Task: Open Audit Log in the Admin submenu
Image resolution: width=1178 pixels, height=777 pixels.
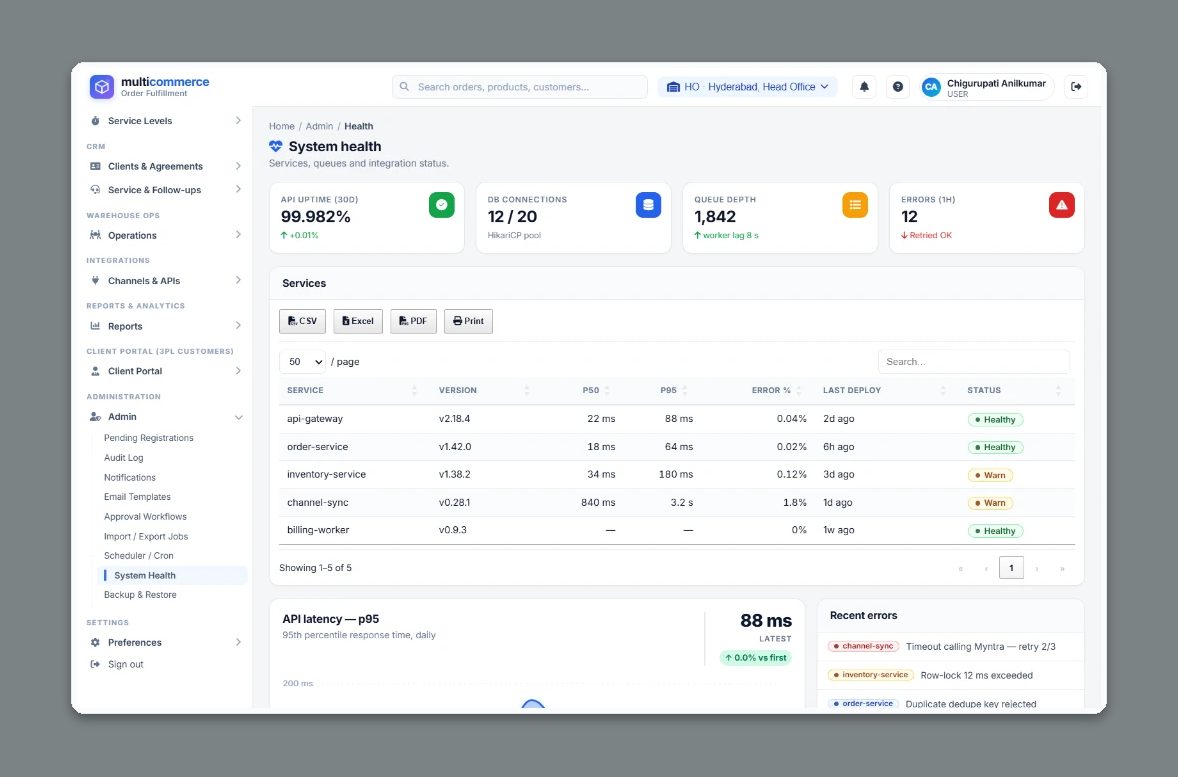Action: click(123, 458)
